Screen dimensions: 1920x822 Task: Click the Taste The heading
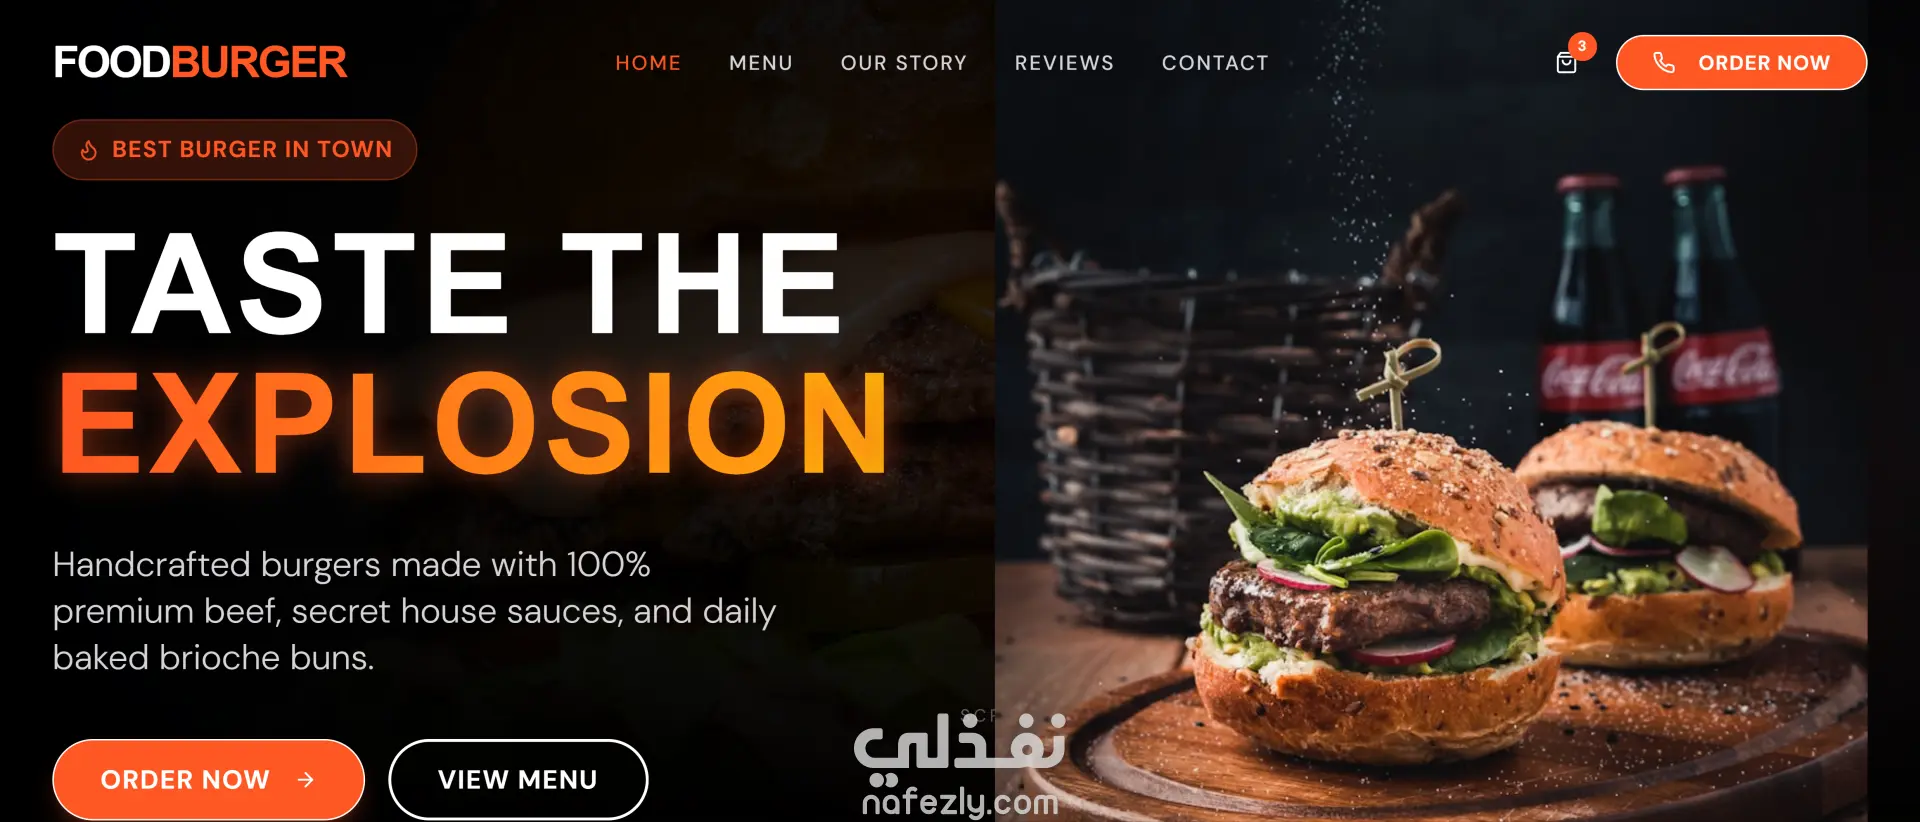point(448,284)
